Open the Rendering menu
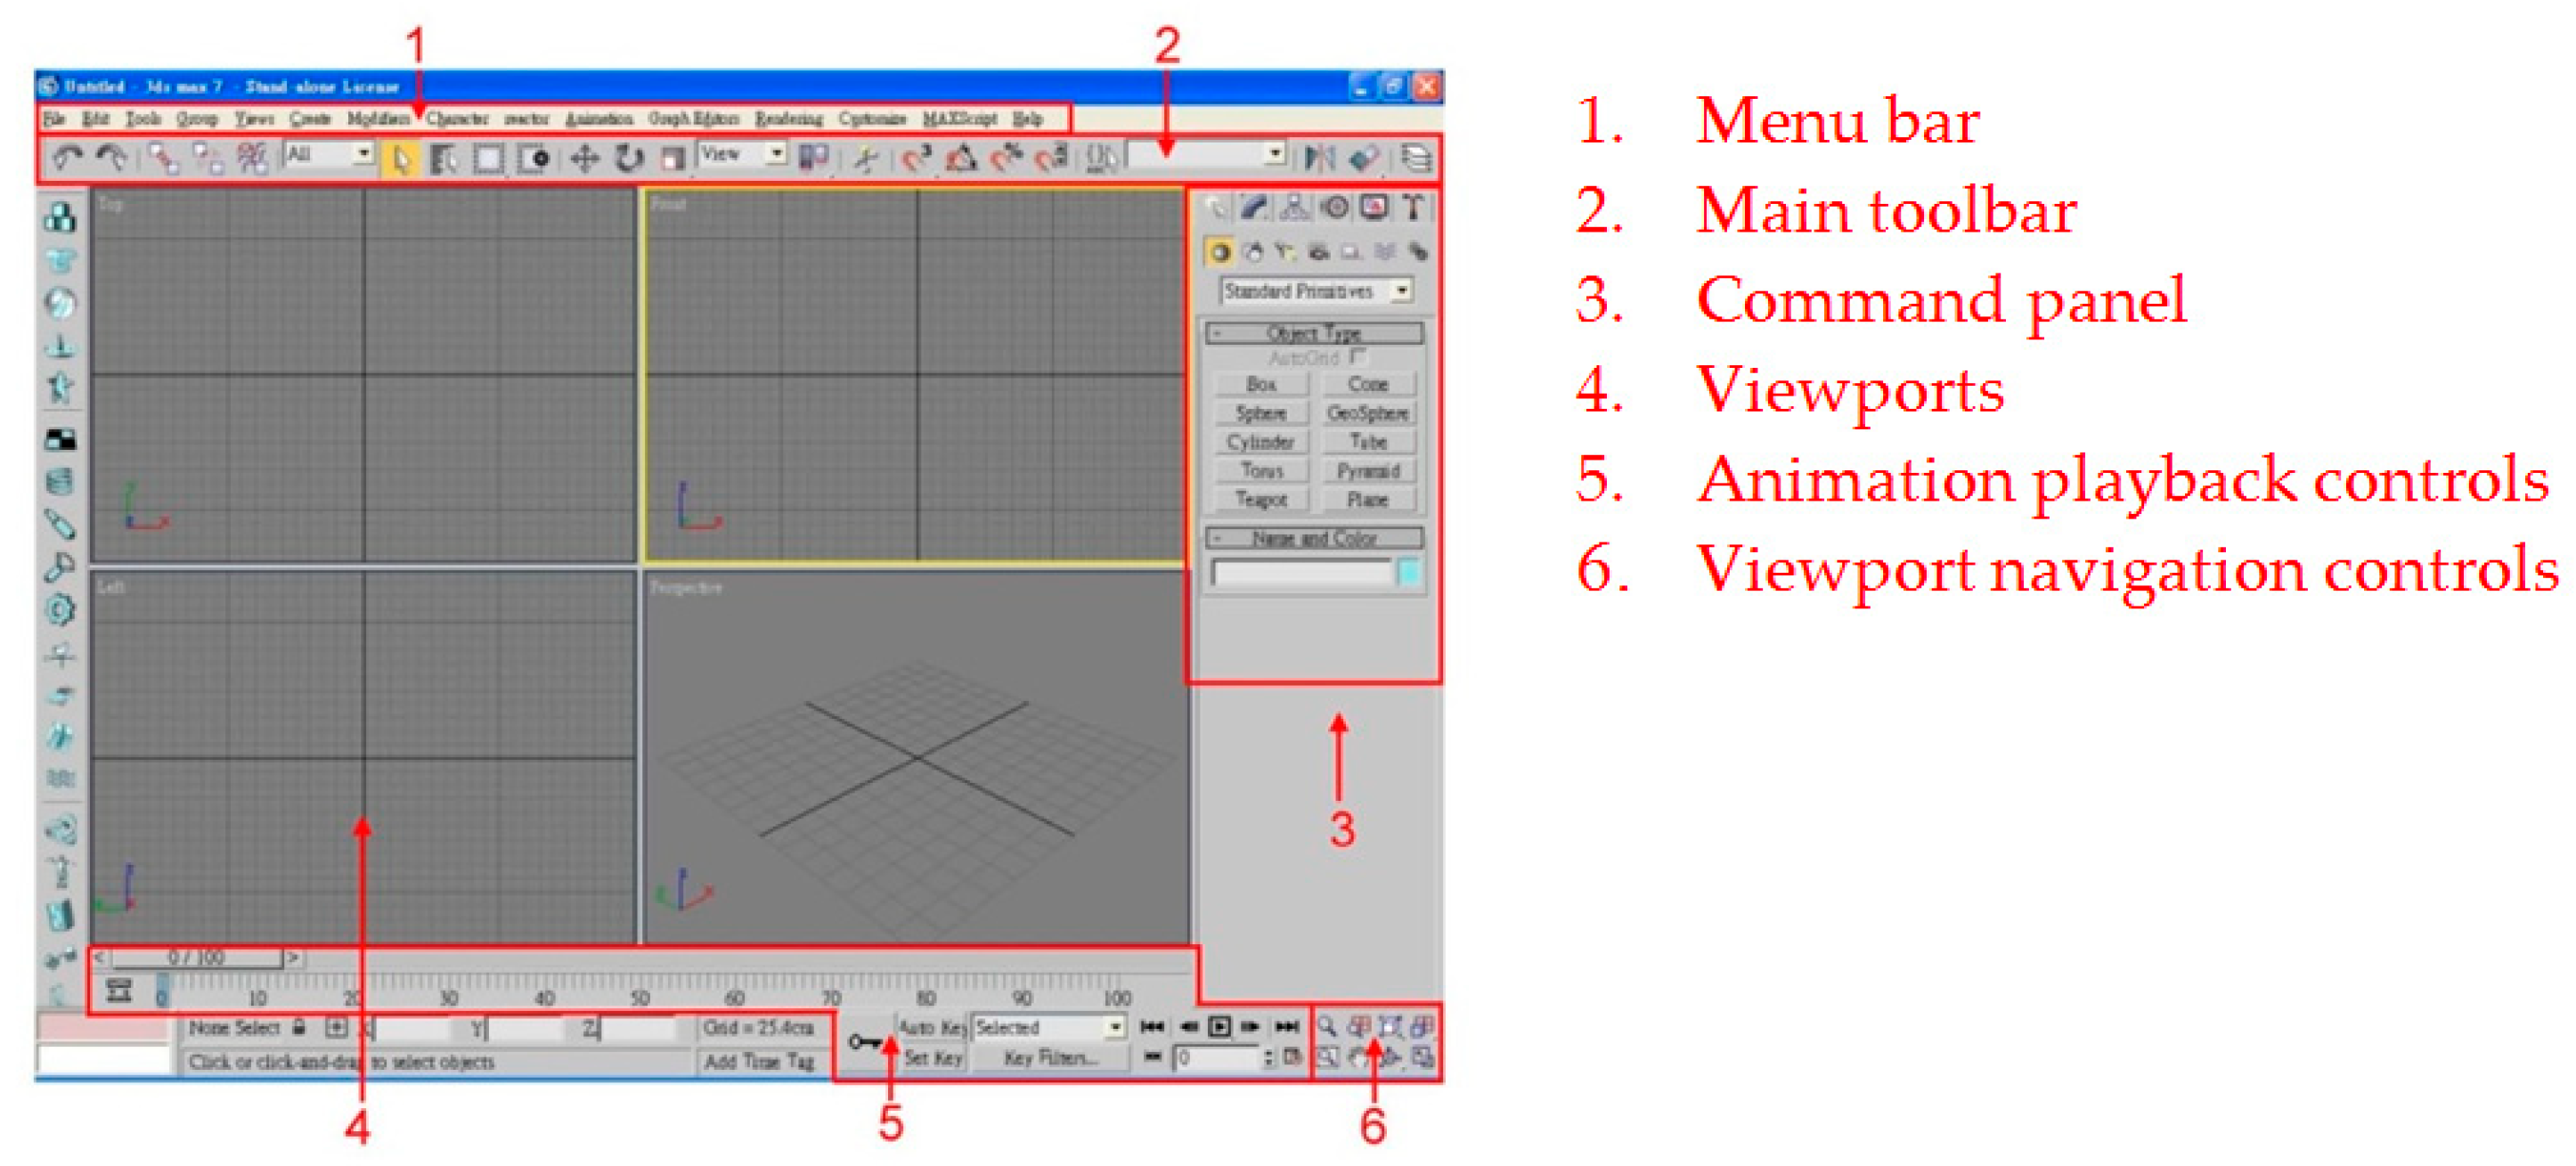The image size is (2576, 1166). click(x=788, y=119)
